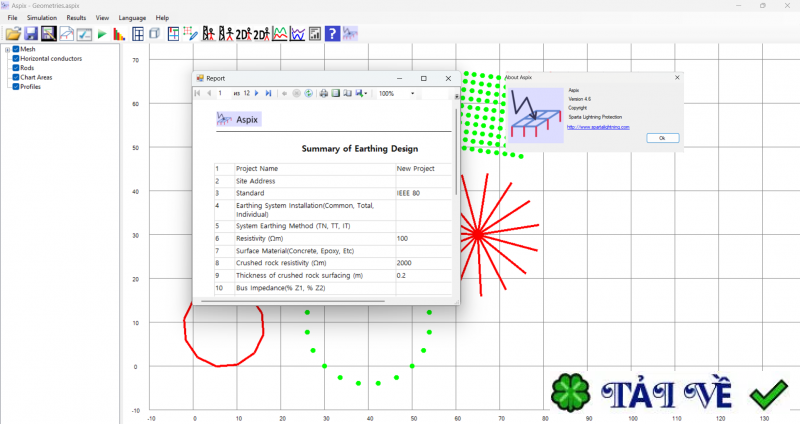Open the Simulation menu
This screenshot has width=800, height=424.
pos(42,18)
